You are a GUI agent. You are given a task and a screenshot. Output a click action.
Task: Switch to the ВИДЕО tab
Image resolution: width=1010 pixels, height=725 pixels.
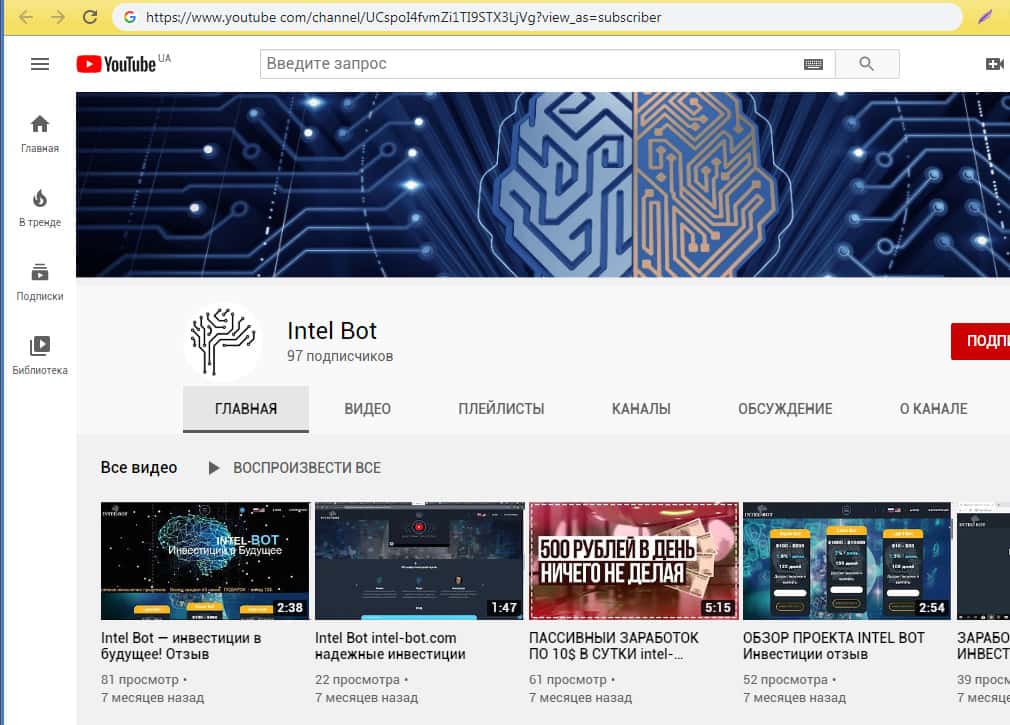coord(367,409)
